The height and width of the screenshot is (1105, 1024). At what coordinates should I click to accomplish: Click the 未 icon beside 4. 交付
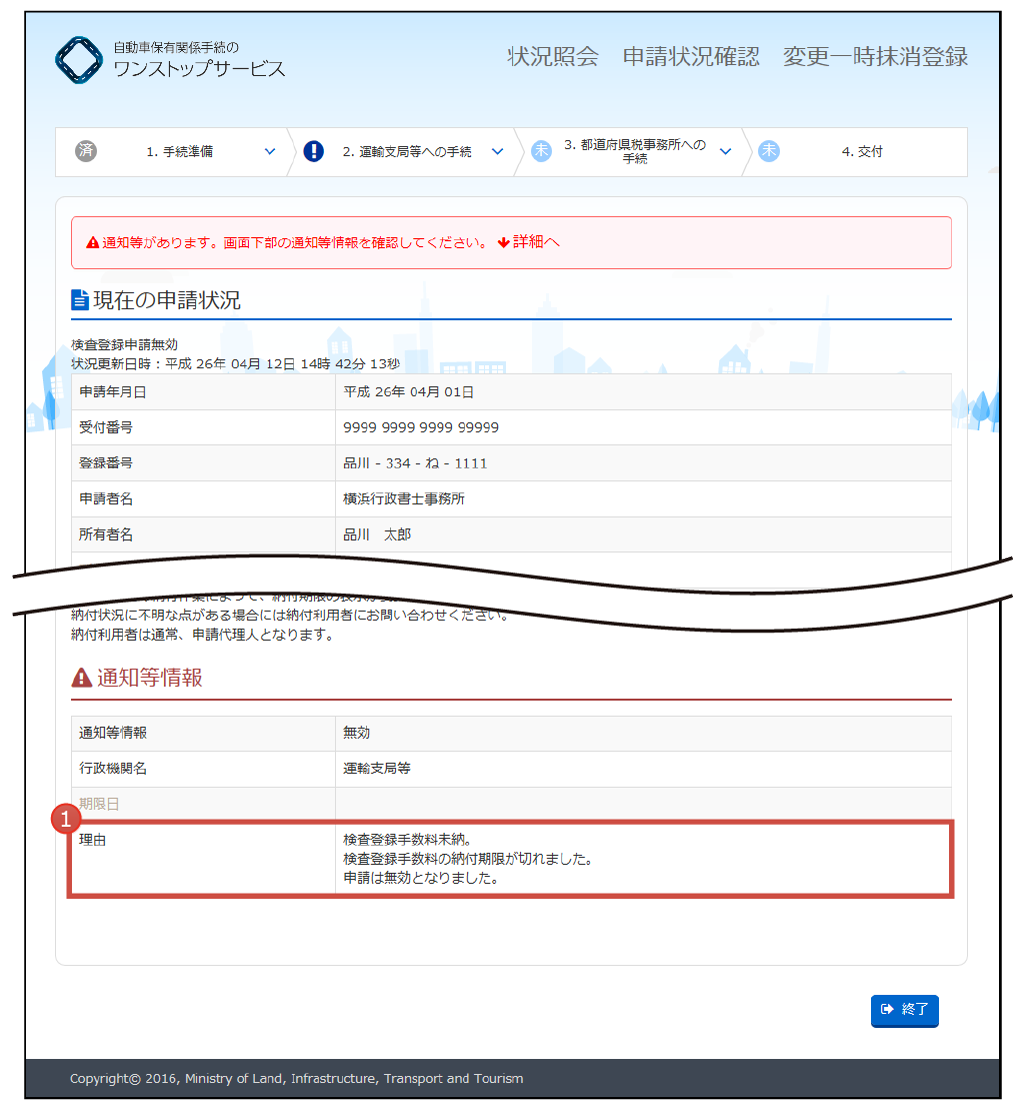point(769,151)
